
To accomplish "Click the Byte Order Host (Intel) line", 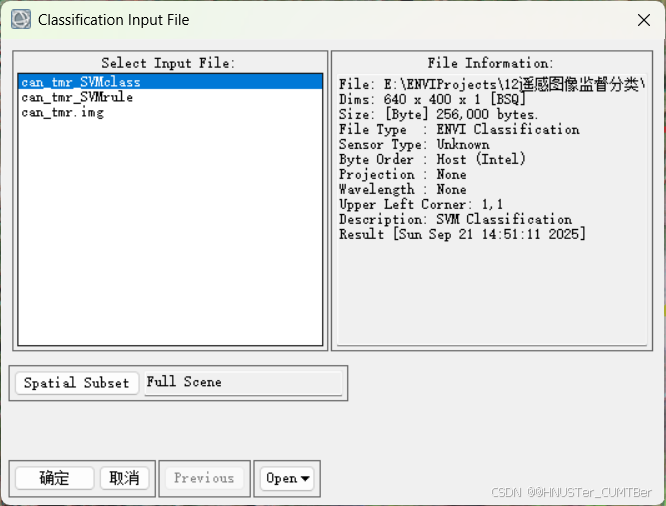I will pyautogui.click(x=432, y=159).
